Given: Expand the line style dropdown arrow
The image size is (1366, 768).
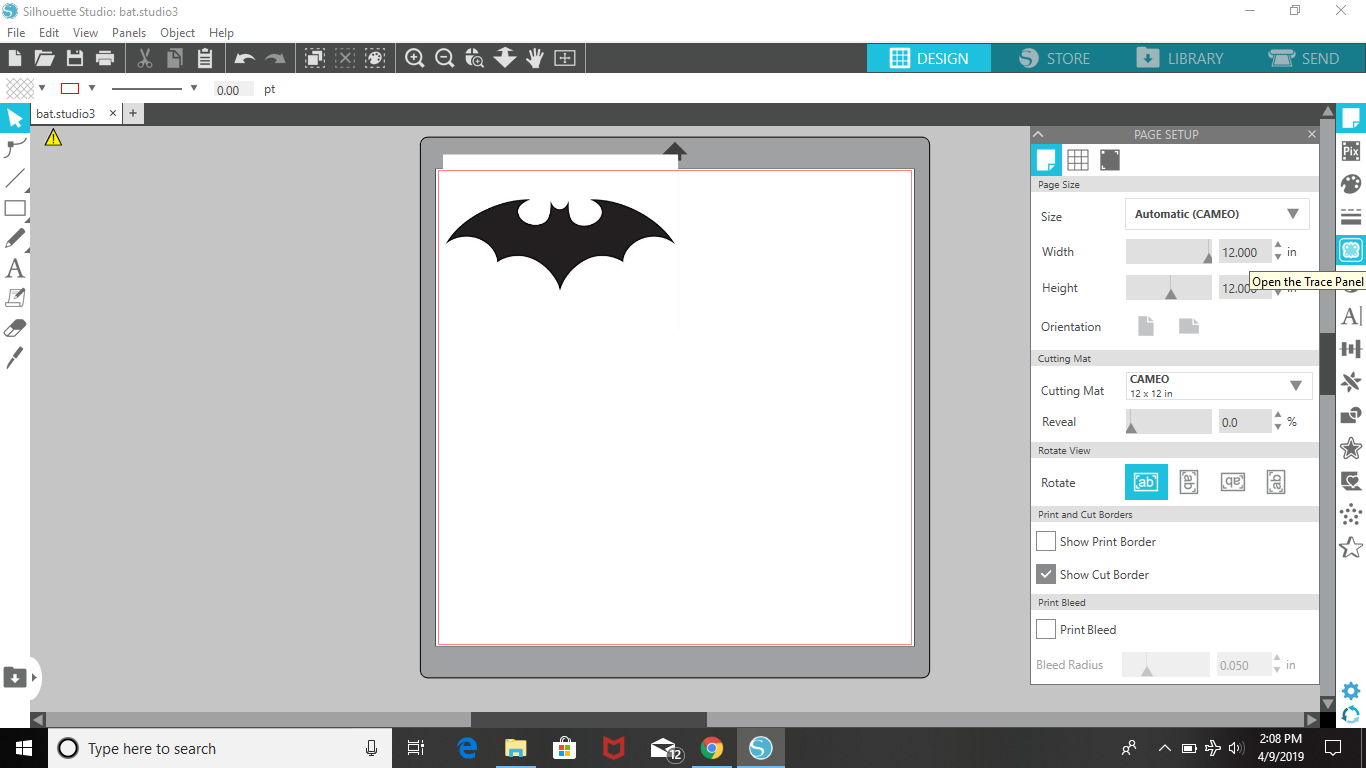Looking at the screenshot, I should click(194, 88).
